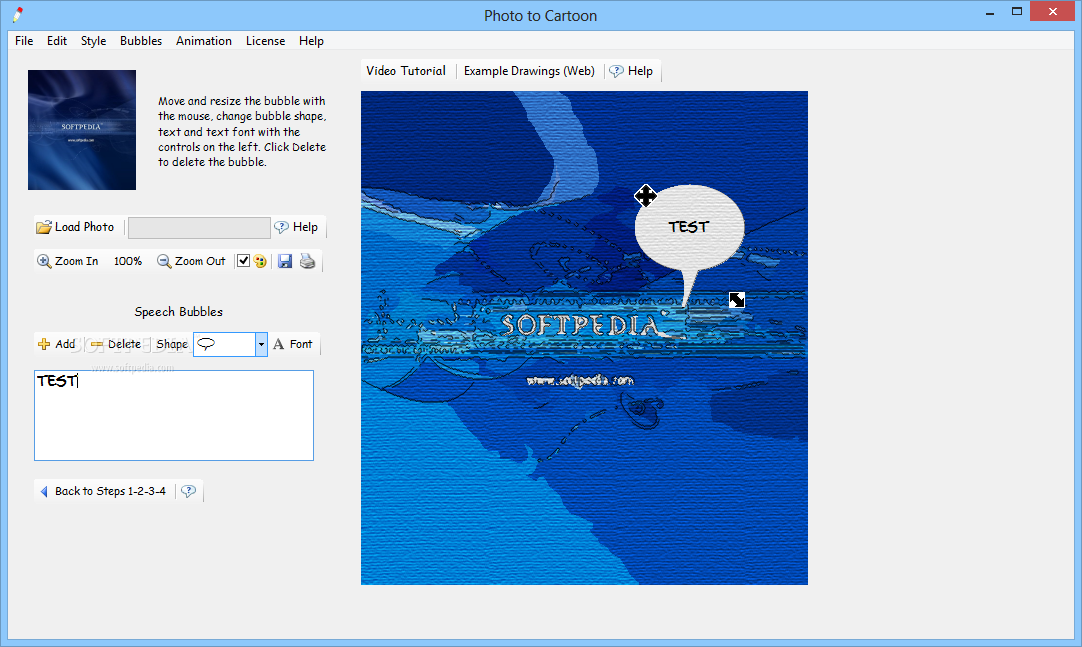Screen dimensions: 1082x647
Task: Click the bubble resize handle on canvas
Action: (737, 299)
